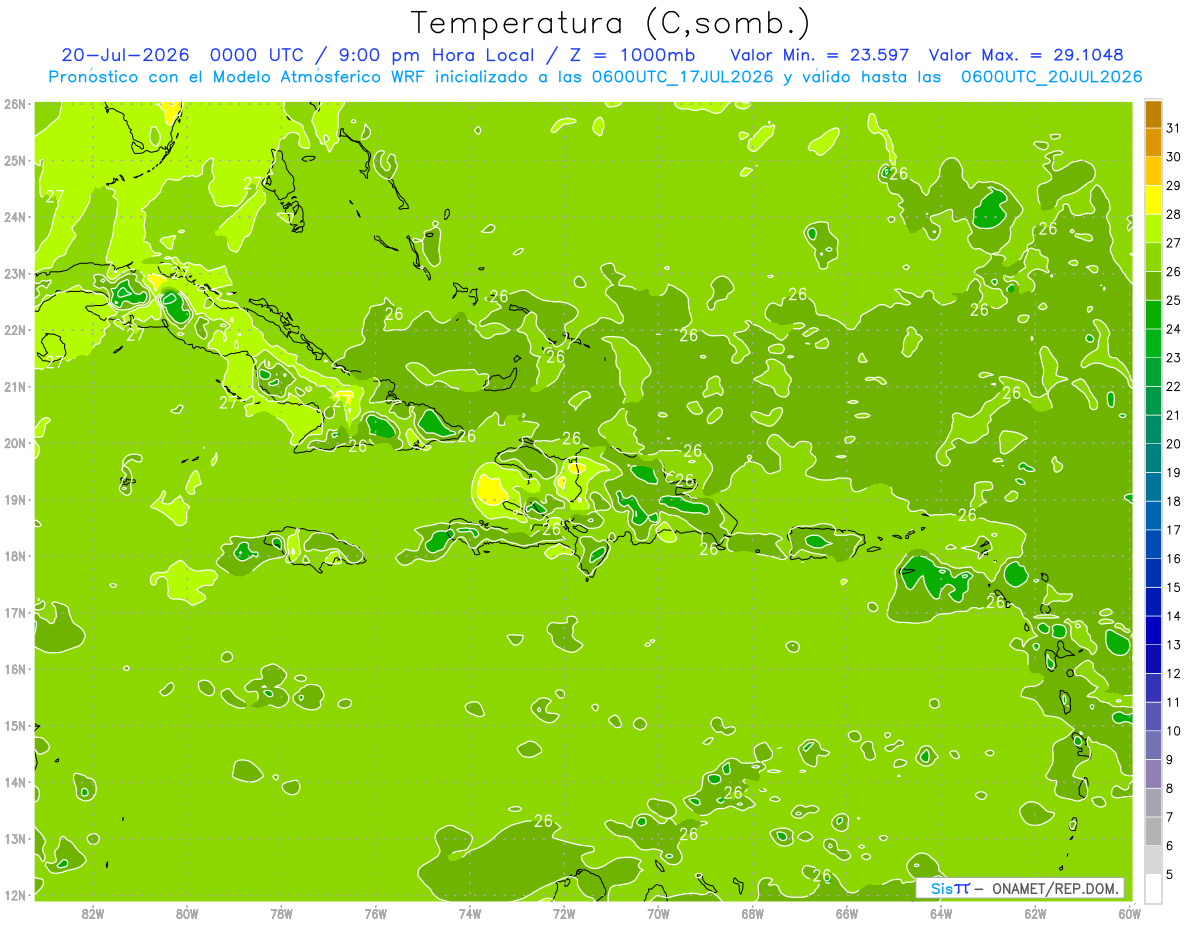
Task: Click the "Valor Max. = 29.1048" readout
Action: tap(1025, 55)
